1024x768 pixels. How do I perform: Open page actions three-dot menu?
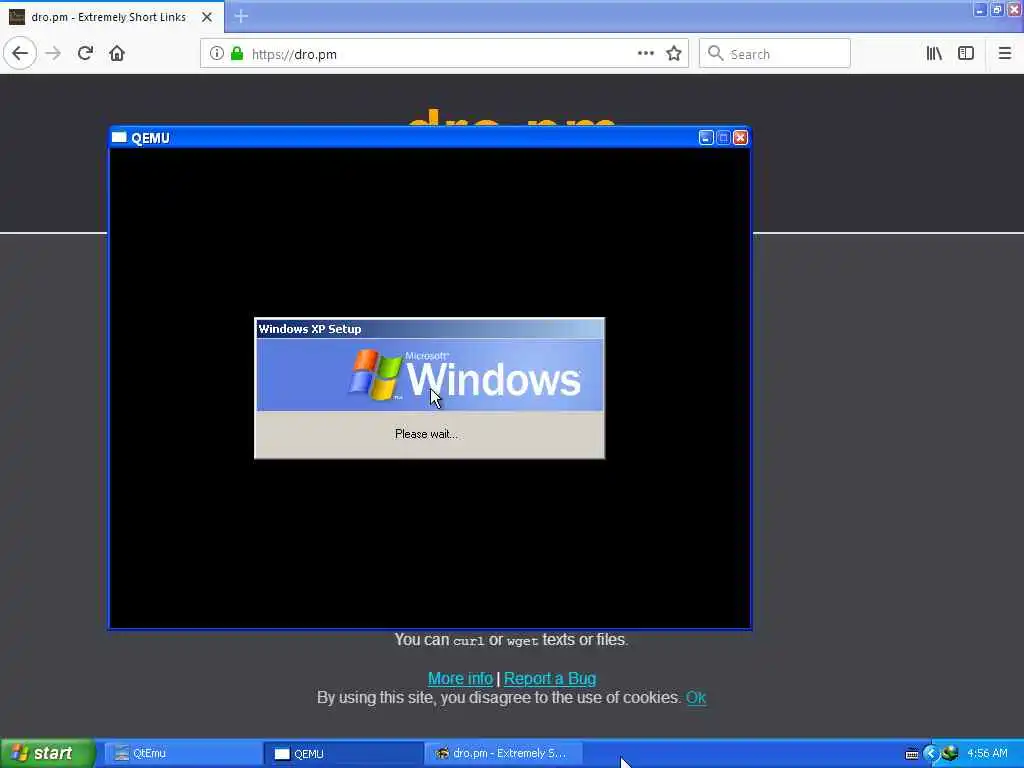click(645, 54)
